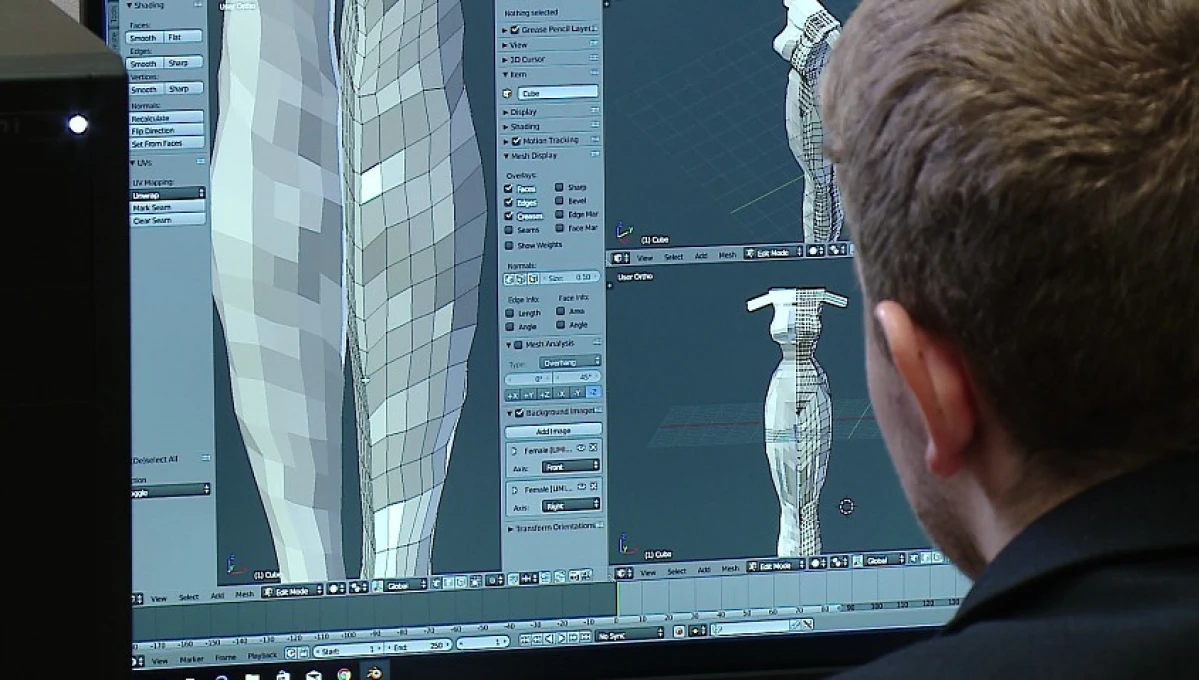Uncheck the Faces overlay checkbox
Viewport: 1199px width, 680px height.
pyautogui.click(x=509, y=188)
